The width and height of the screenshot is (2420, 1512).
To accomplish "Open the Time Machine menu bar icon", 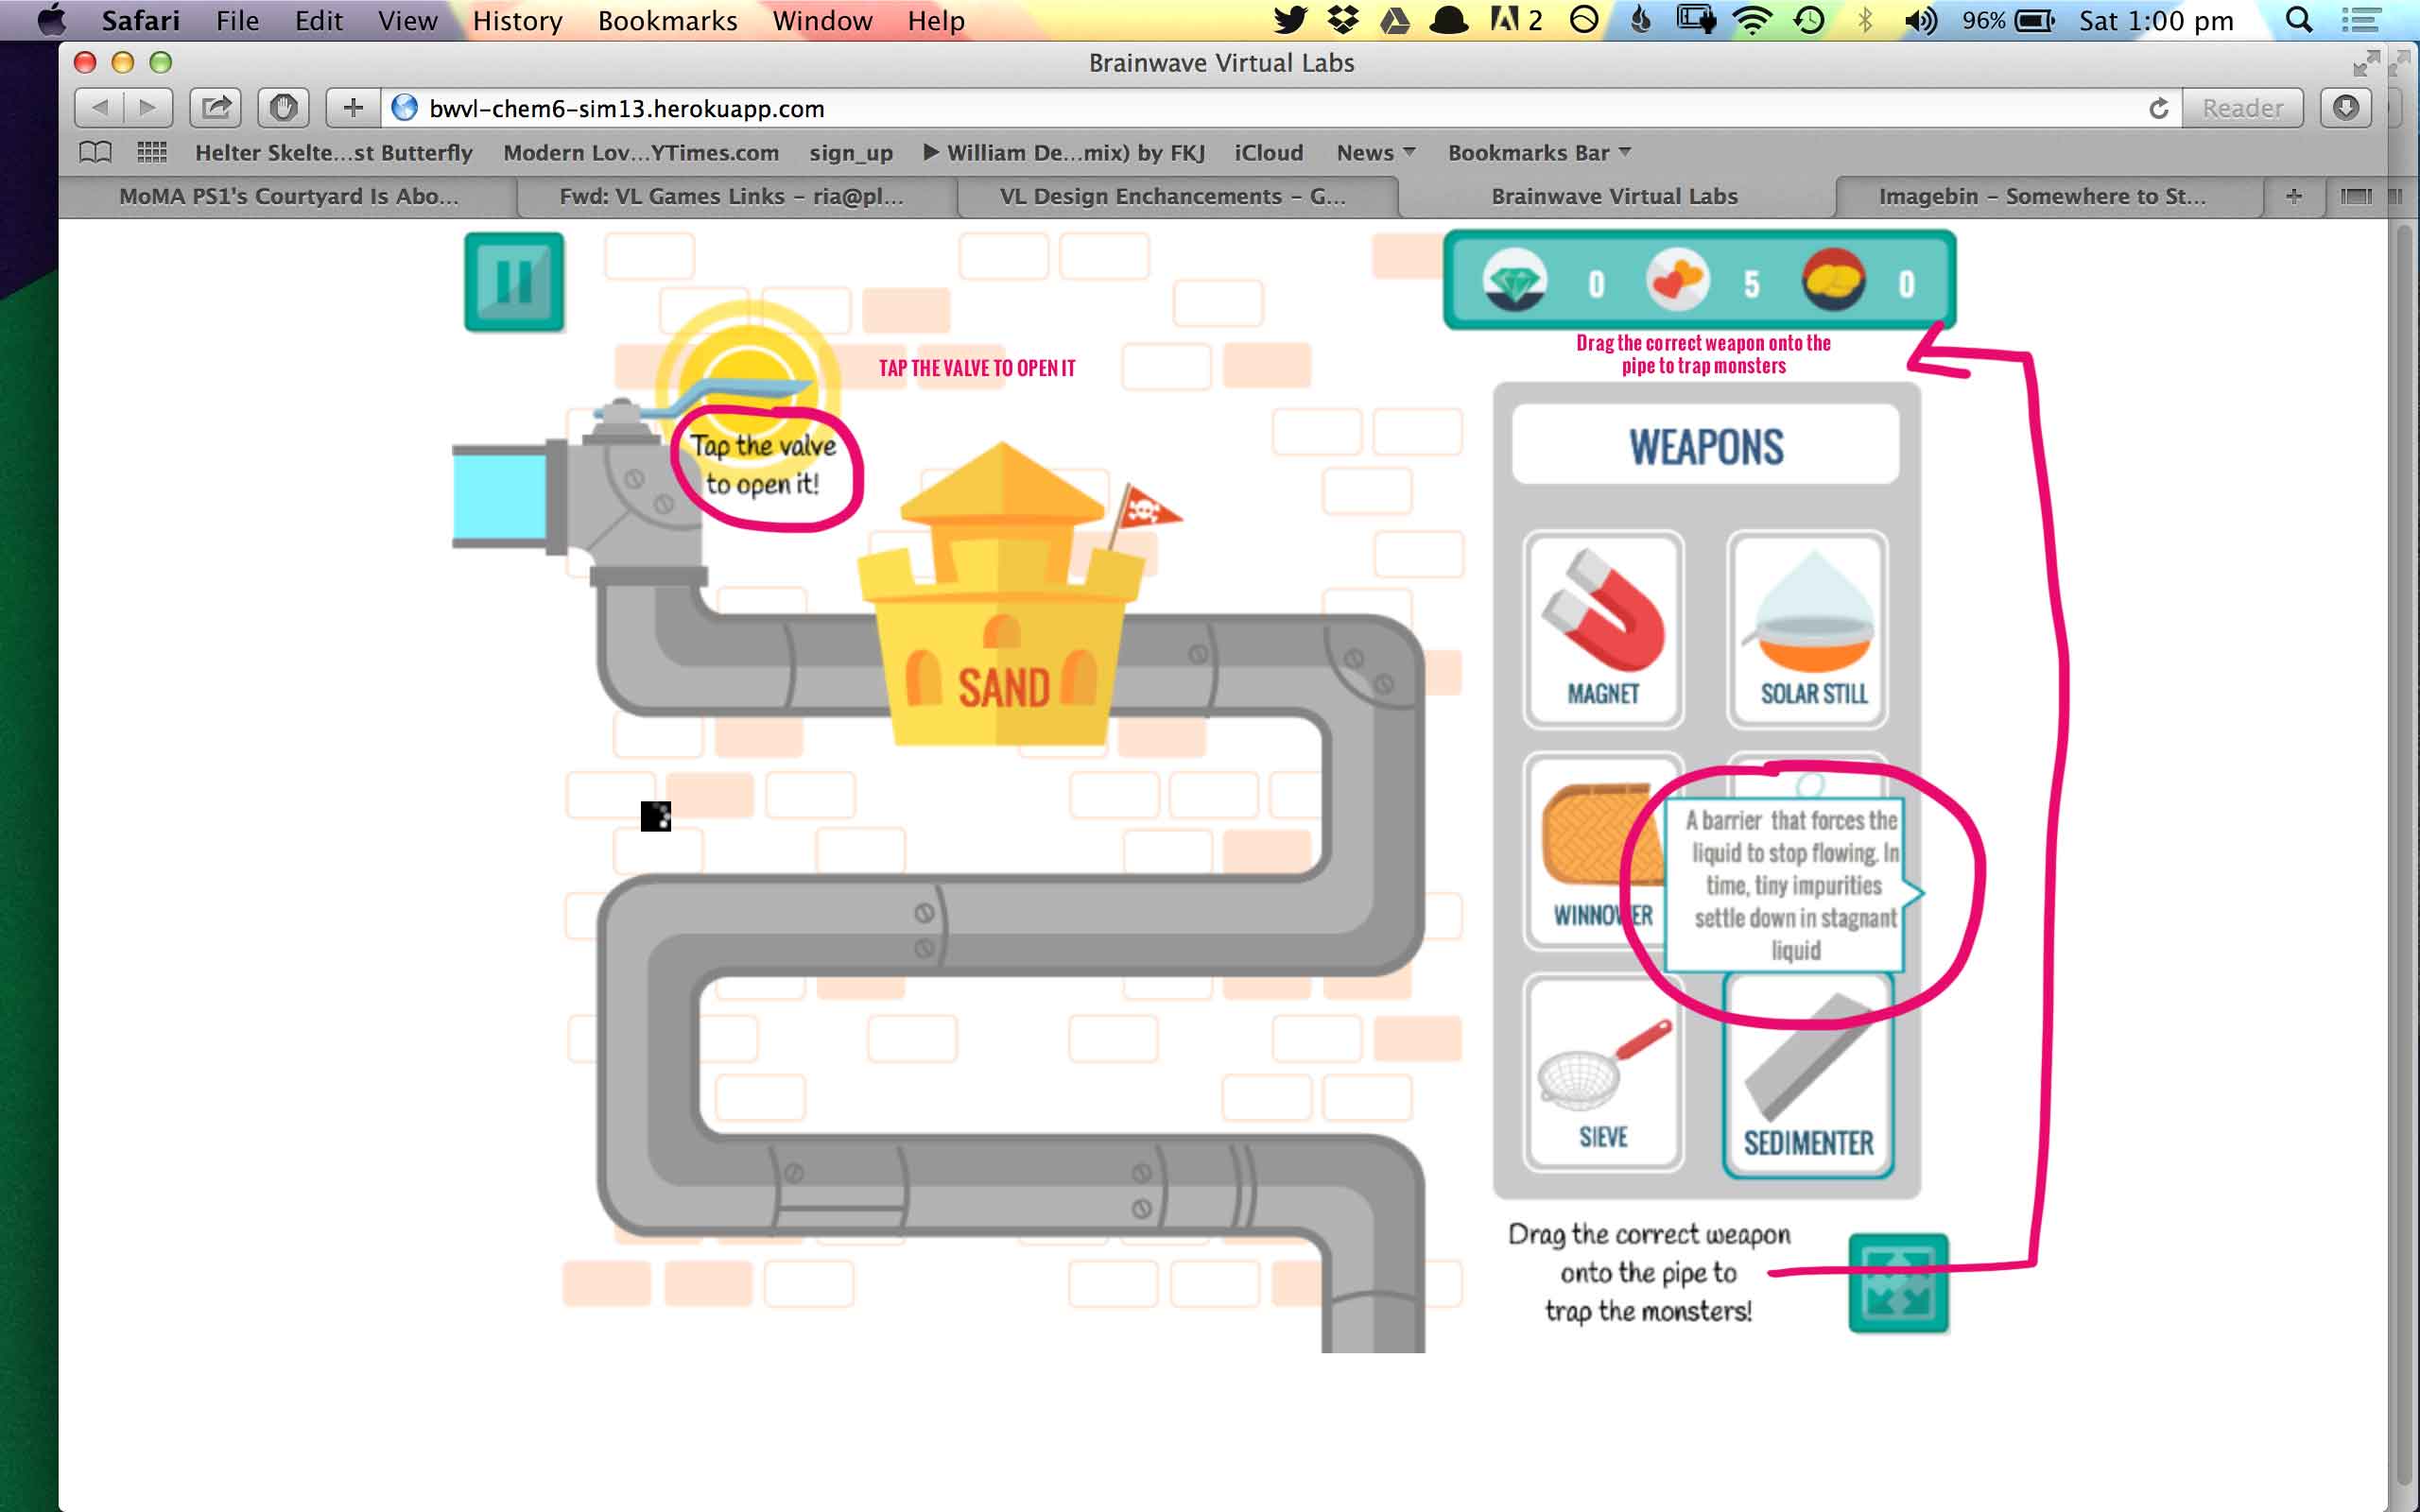I will (x=1809, y=20).
